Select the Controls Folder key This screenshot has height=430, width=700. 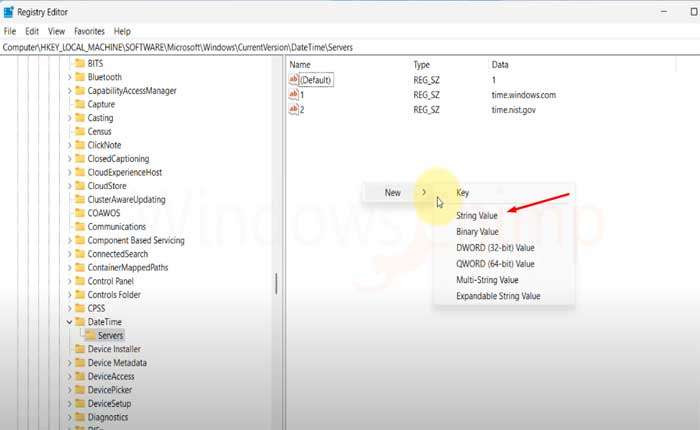click(x=114, y=295)
